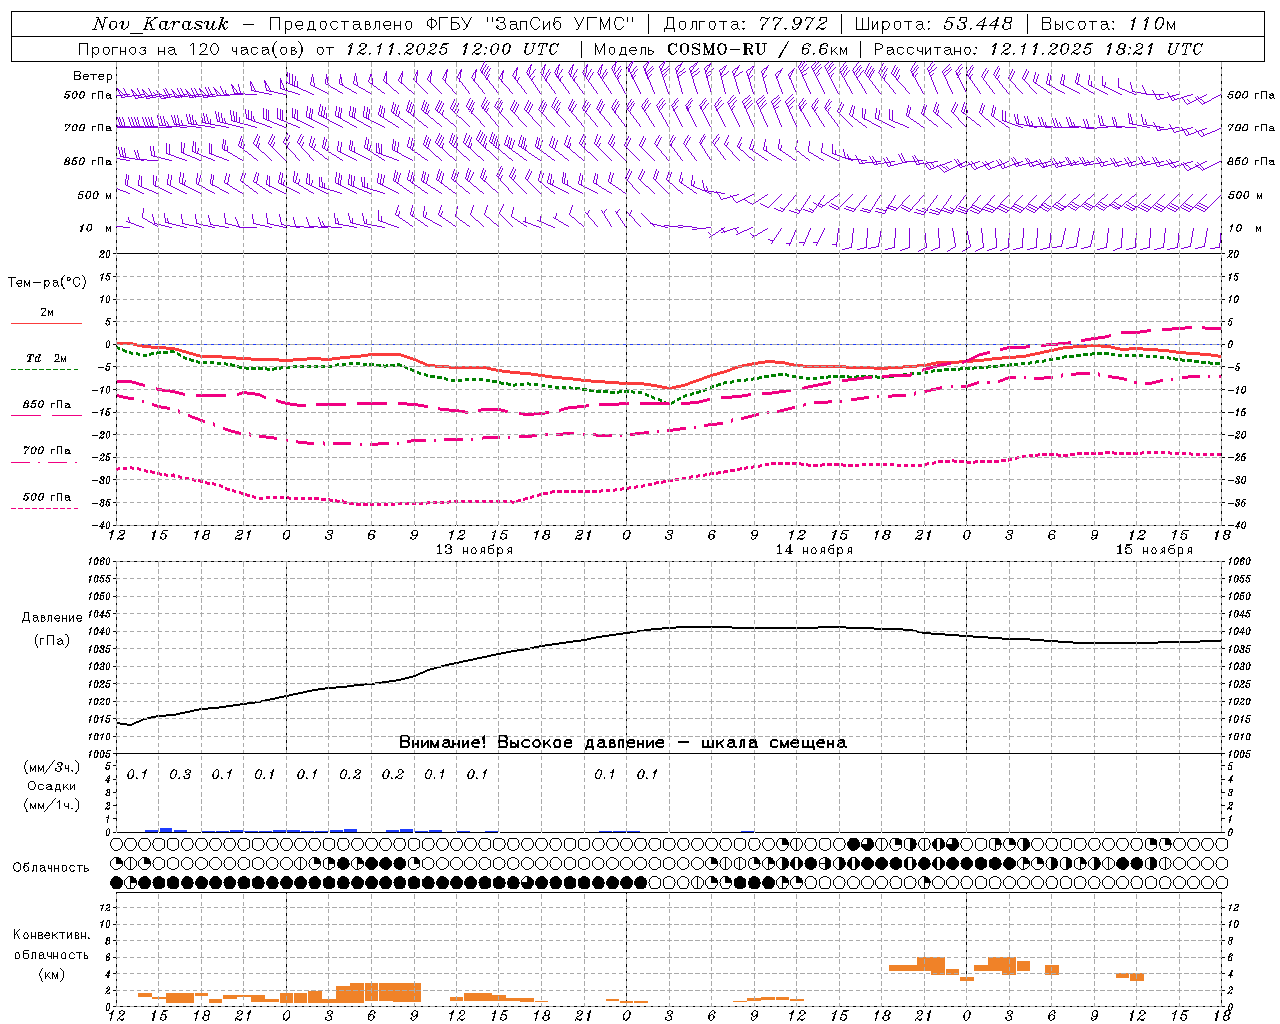Image resolution: width=1280 pixels, height=1024 pixels.
Task: Click the "Долгота: 77.972" header value
Action: 746,24
